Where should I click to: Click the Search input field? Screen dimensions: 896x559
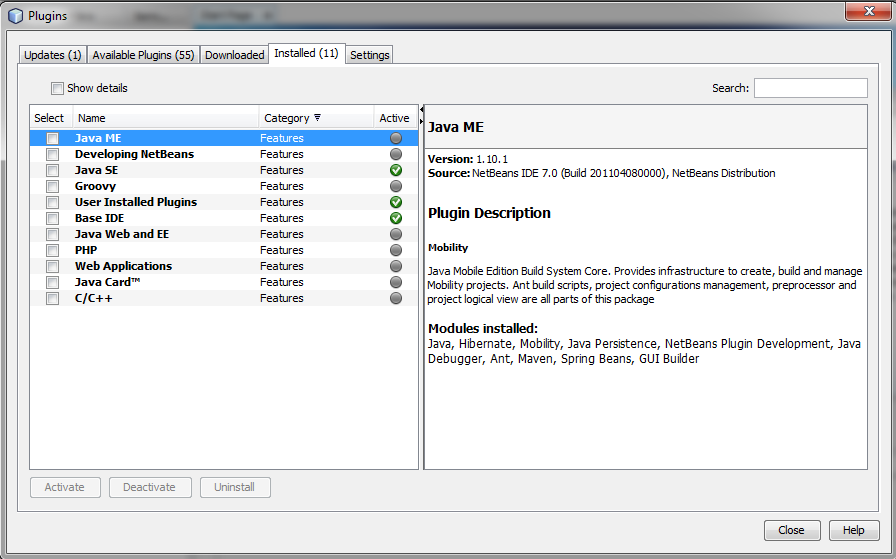[x=810, y=88]
